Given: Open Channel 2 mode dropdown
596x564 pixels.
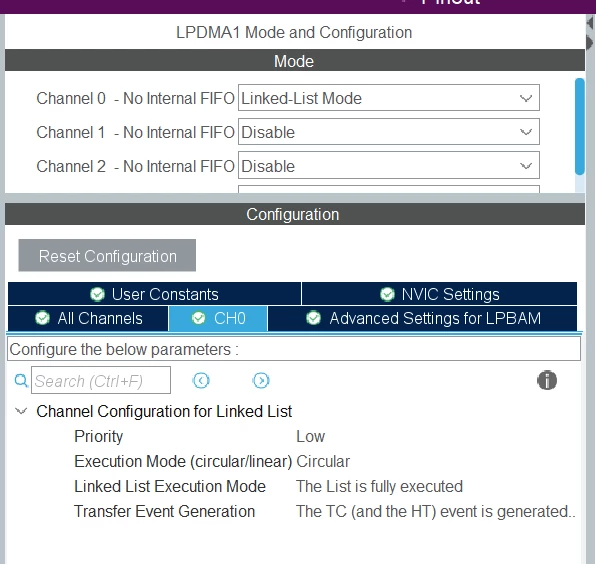Looking at the screenshot, I should 388,166.
